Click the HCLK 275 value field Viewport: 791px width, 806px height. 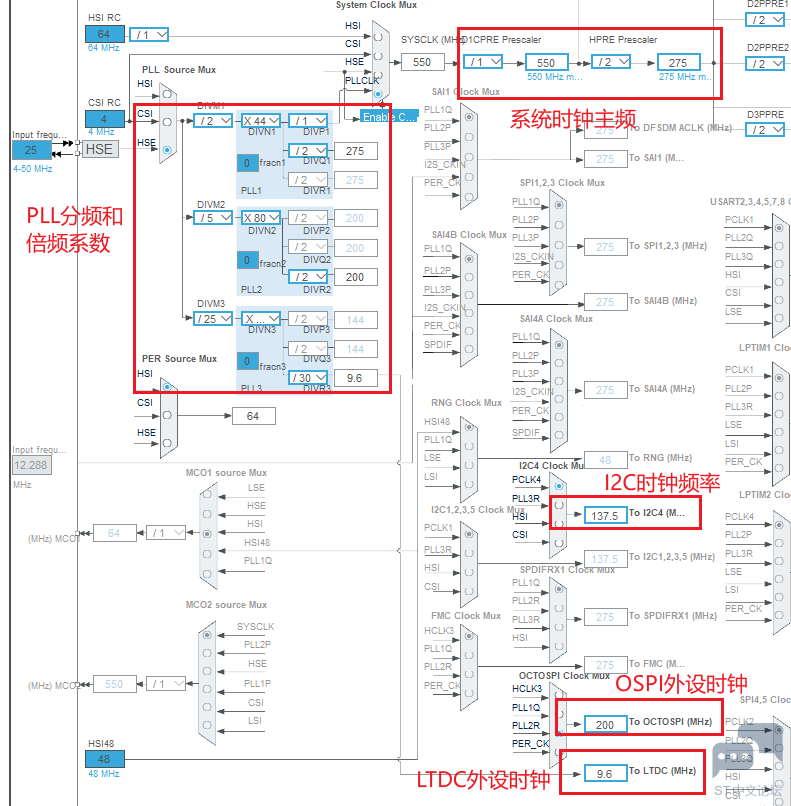(678, 62)
